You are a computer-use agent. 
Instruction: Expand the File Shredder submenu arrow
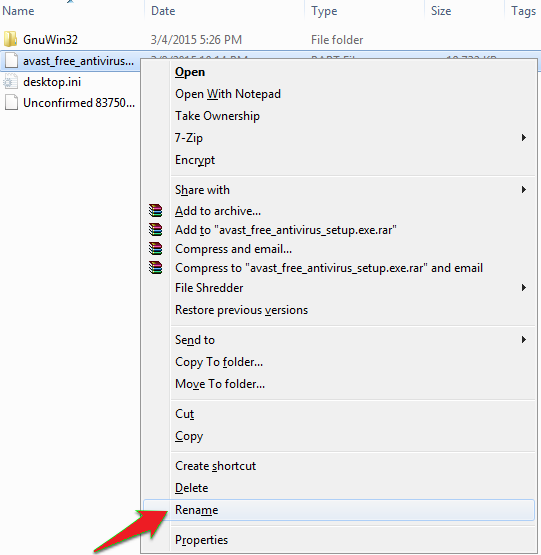coord(524,287)
